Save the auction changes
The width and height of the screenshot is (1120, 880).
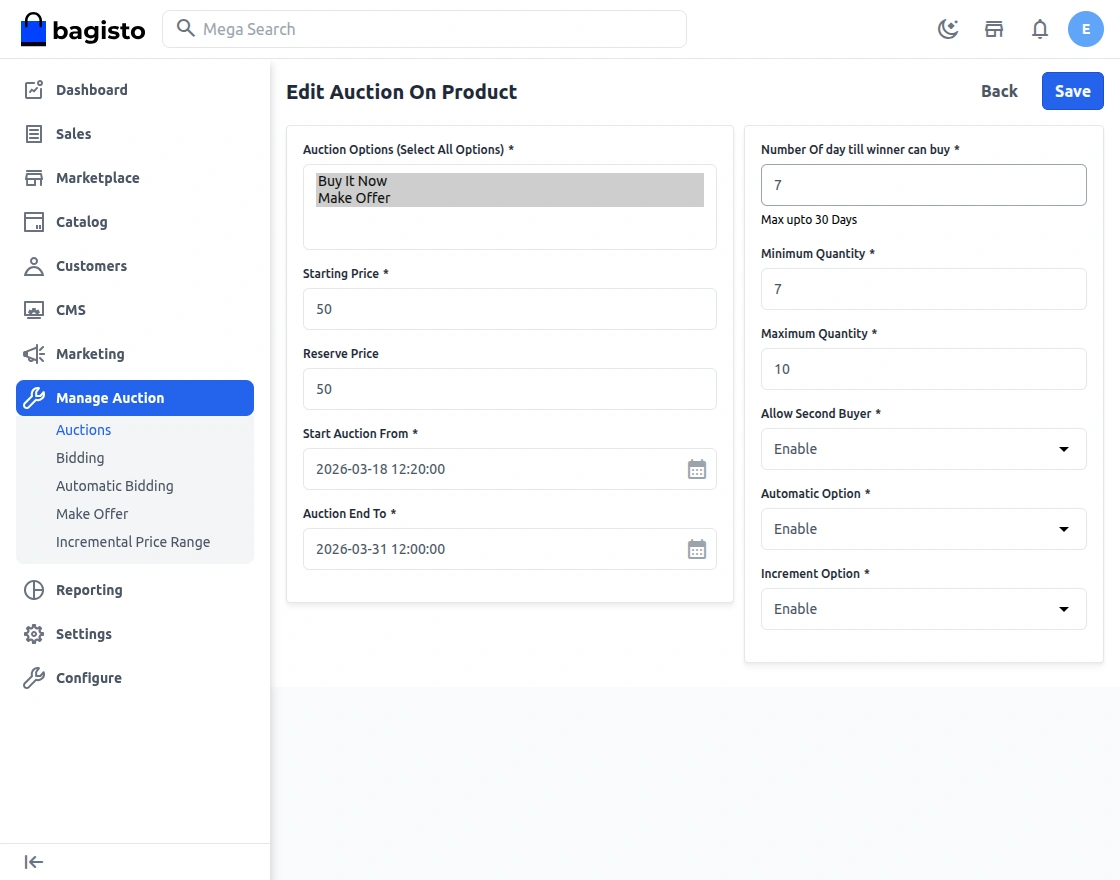tap(1072, 91)
